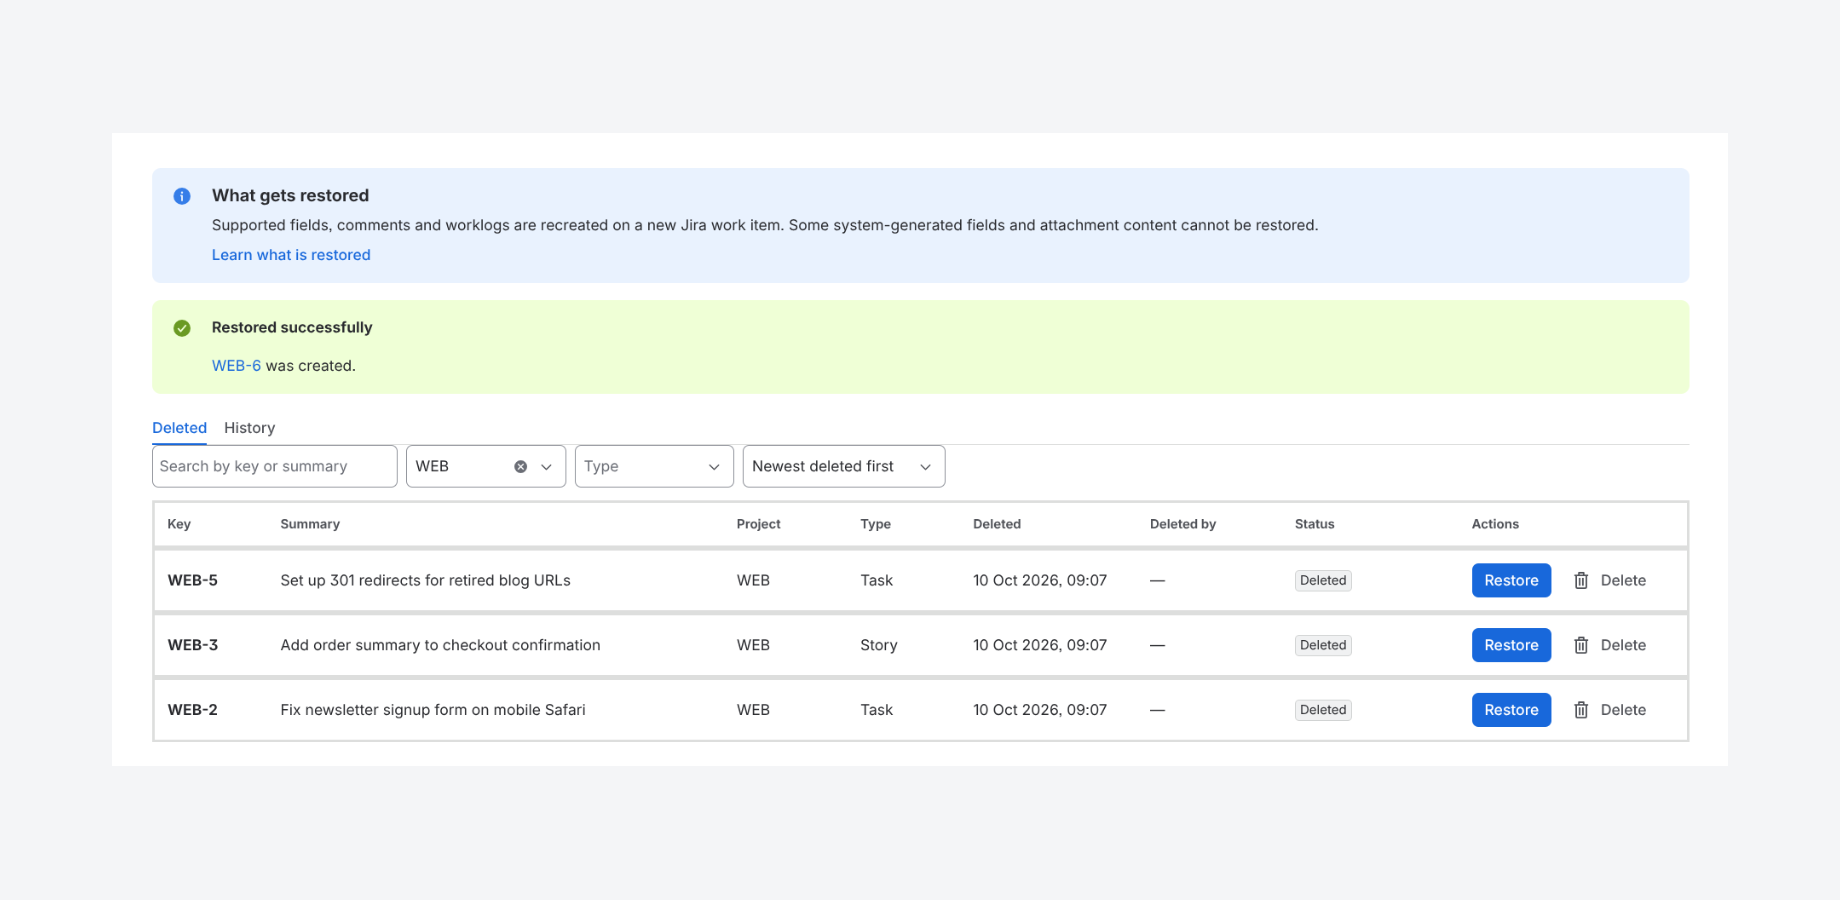Click the Summary column header

[310, 524]
